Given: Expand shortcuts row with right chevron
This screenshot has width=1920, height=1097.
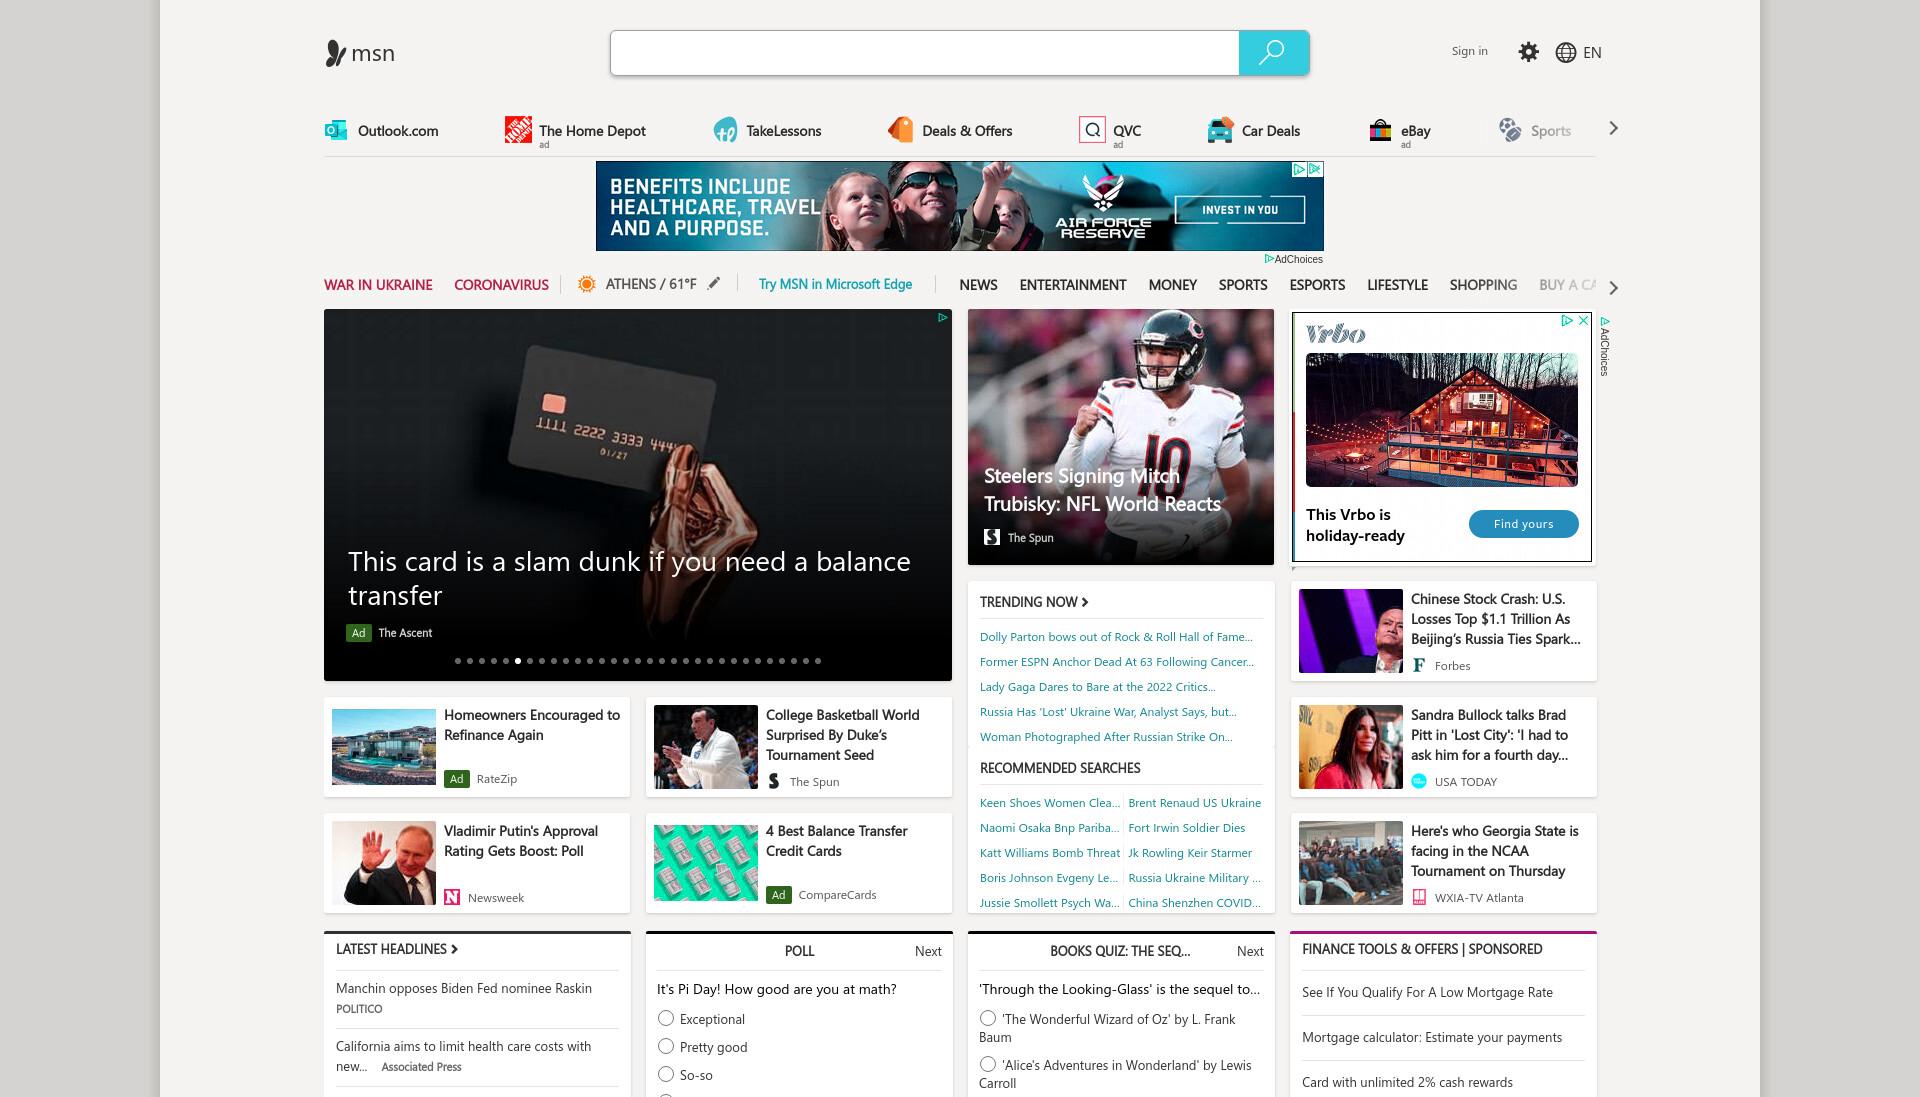Looking at the screenshot, I should click(1613, 129).
